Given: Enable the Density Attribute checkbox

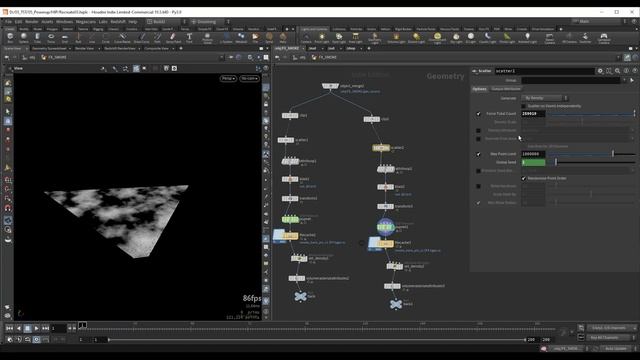Looking at the screenshot, I should [478, 131].
